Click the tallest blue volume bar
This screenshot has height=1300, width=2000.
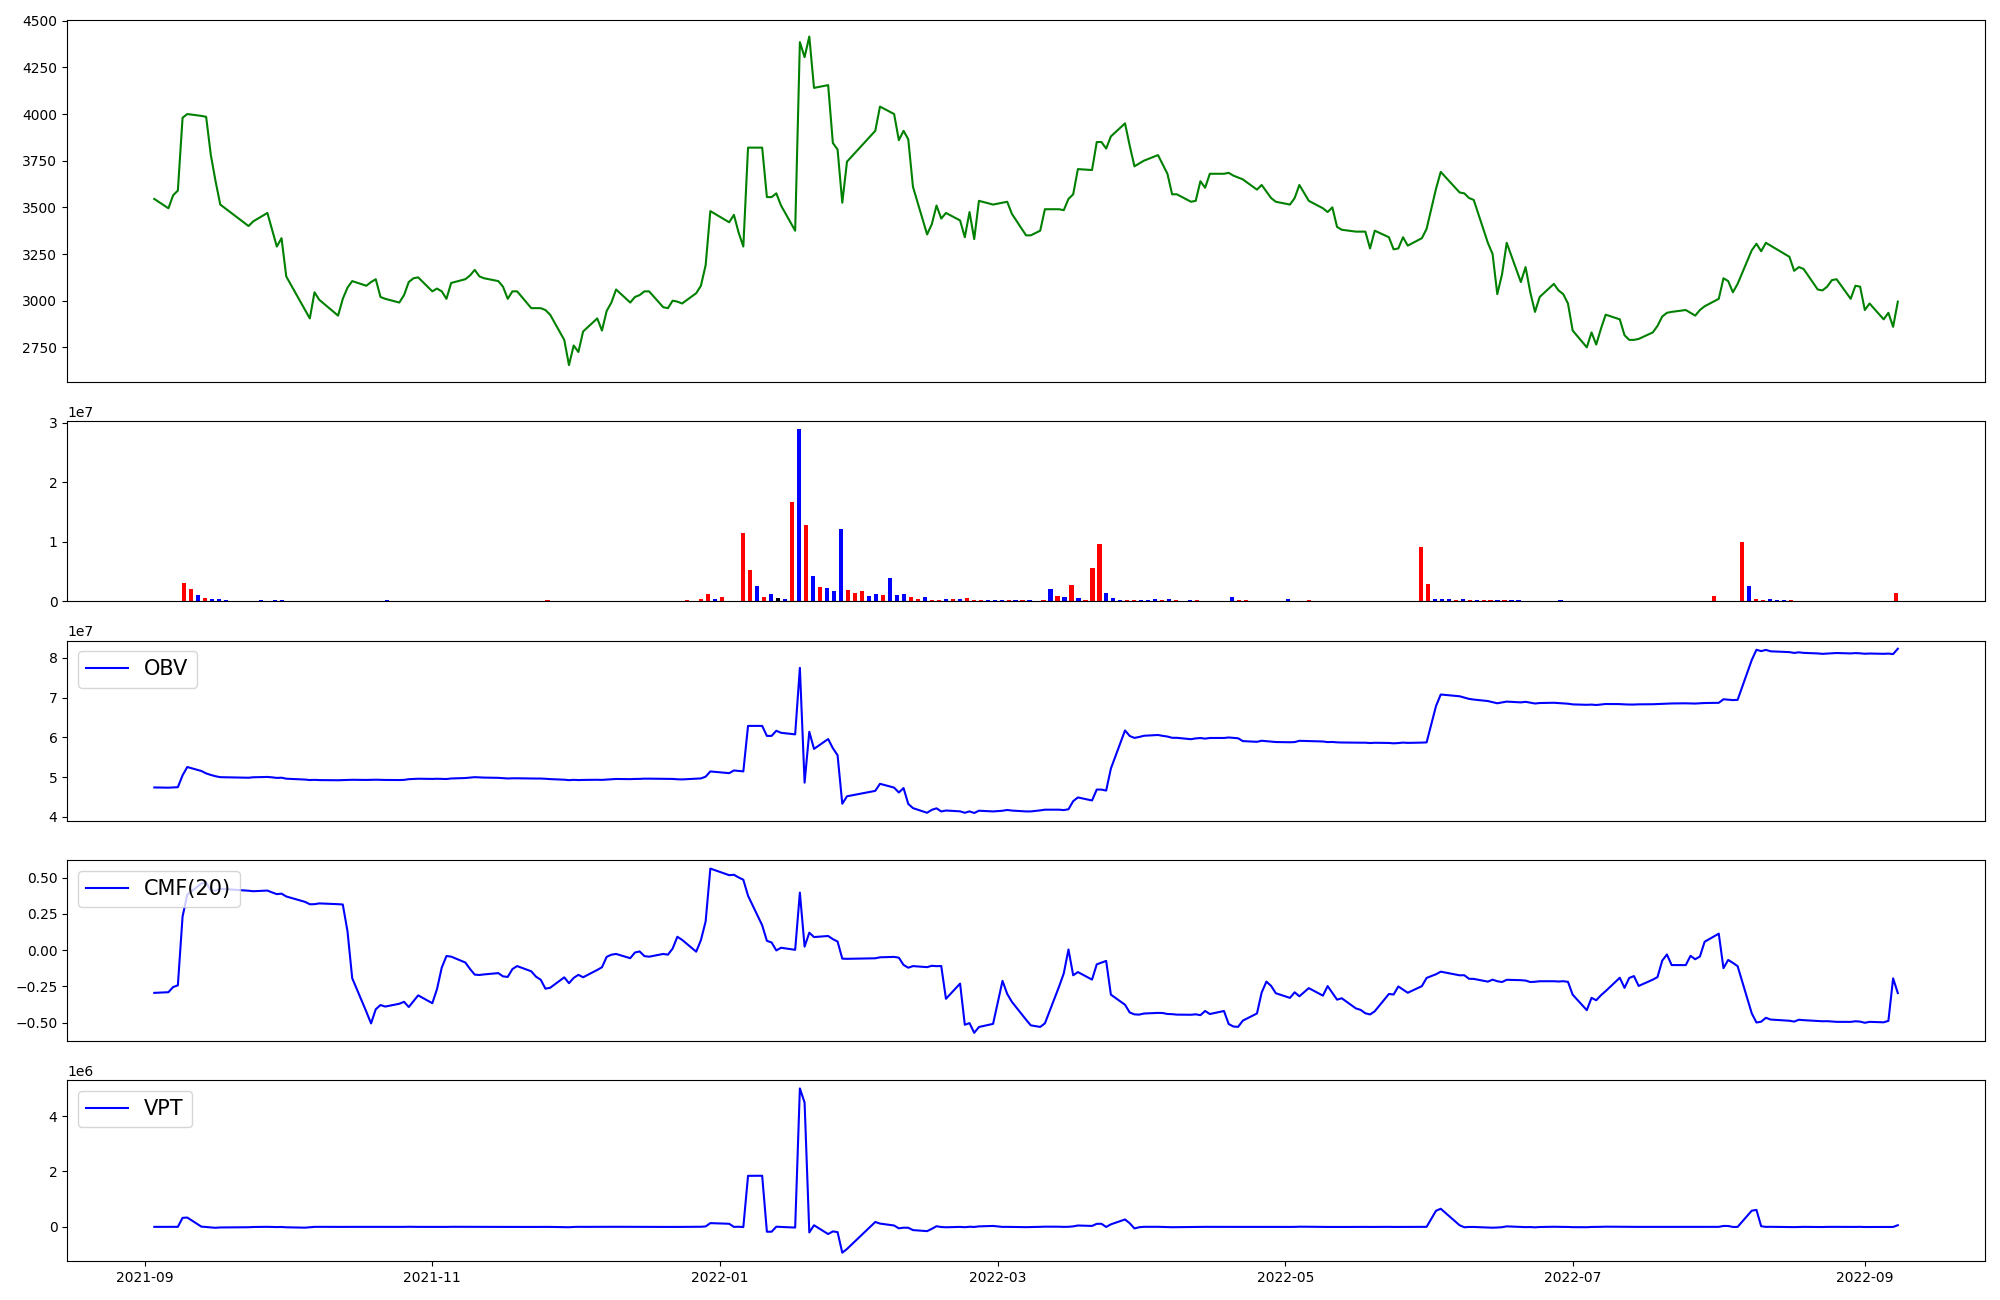pyautogui.click(x=799, y=515)
